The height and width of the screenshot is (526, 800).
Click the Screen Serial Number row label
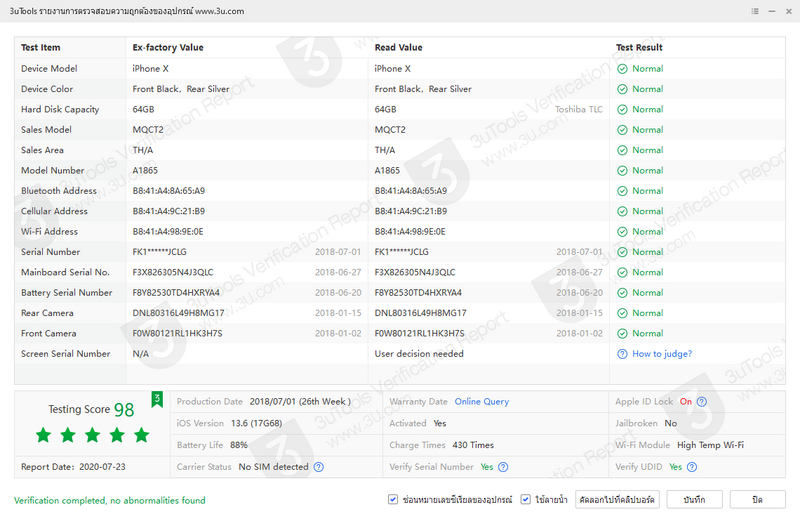65,354
